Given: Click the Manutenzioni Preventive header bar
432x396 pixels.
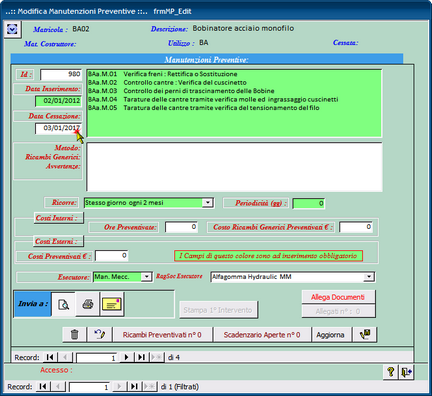Looking at the screenshot, I should [x=207, y=60].
